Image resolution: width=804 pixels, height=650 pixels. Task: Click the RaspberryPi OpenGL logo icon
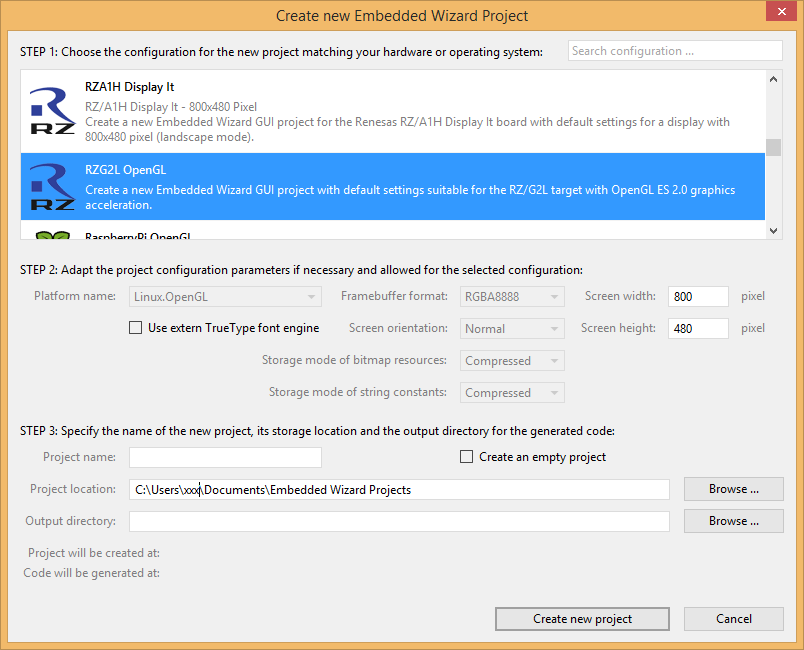(52, 235)
